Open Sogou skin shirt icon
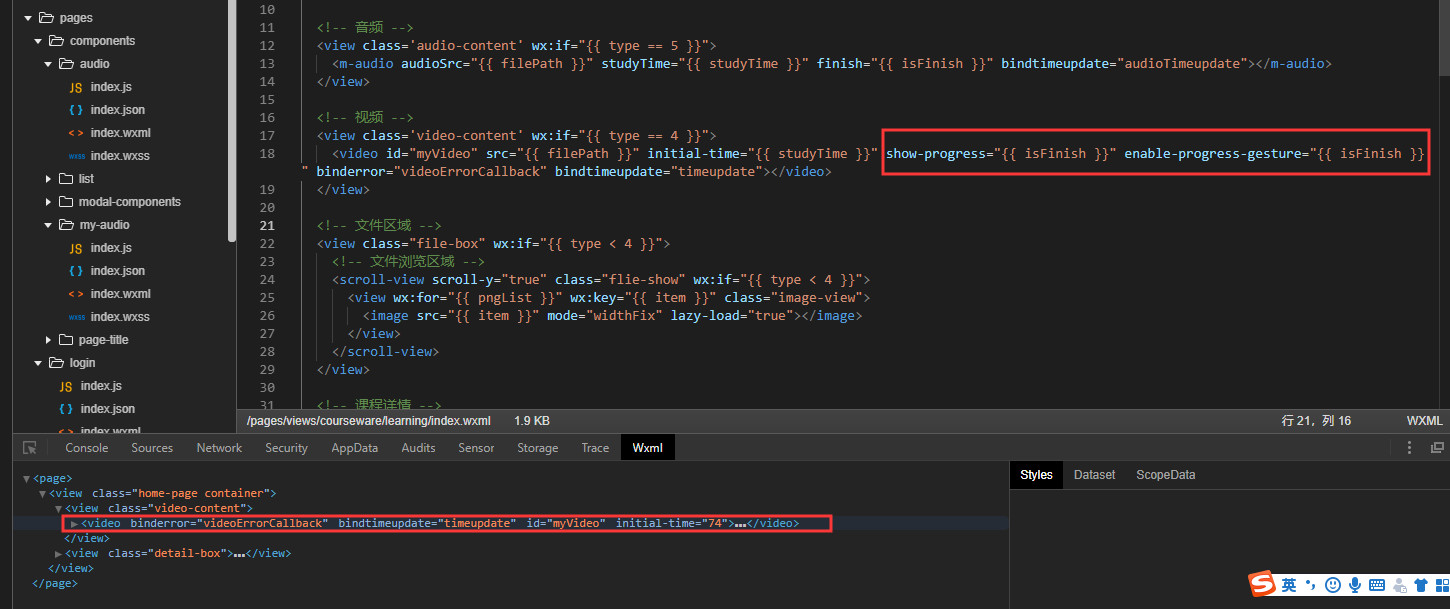1450x609 pixels. pos(1420,585)
